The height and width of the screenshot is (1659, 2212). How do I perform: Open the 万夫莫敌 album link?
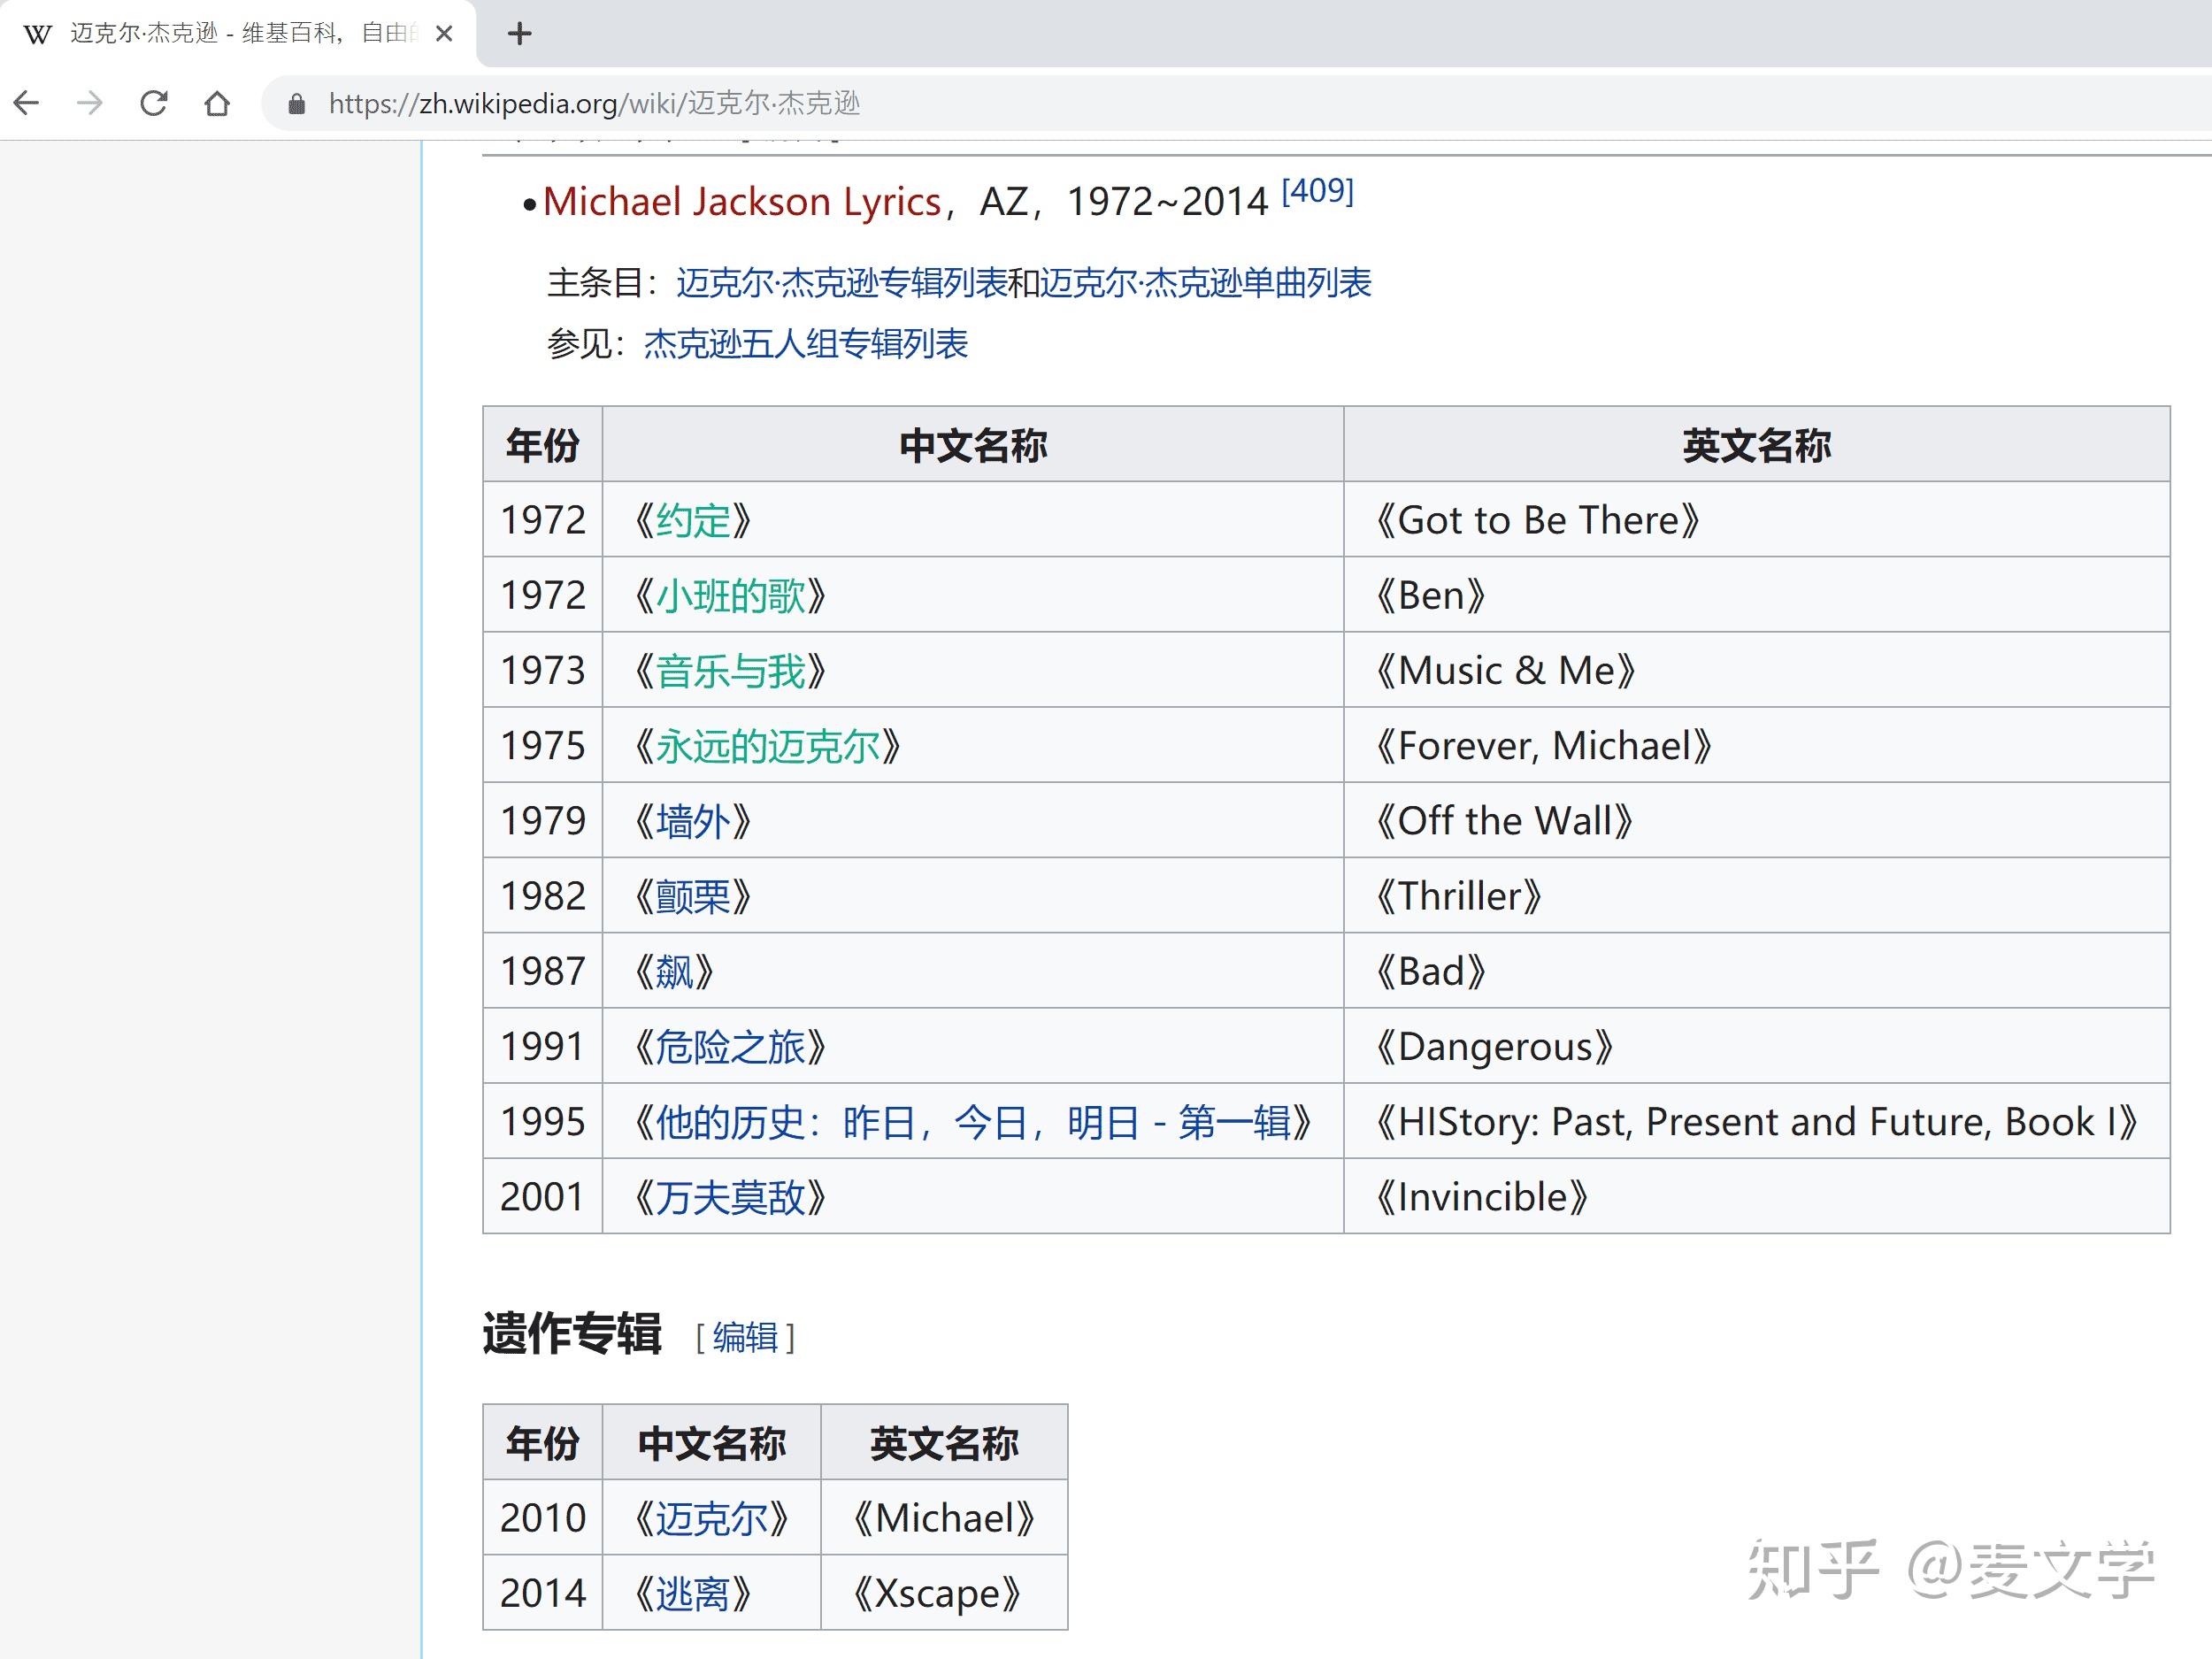730,1197
